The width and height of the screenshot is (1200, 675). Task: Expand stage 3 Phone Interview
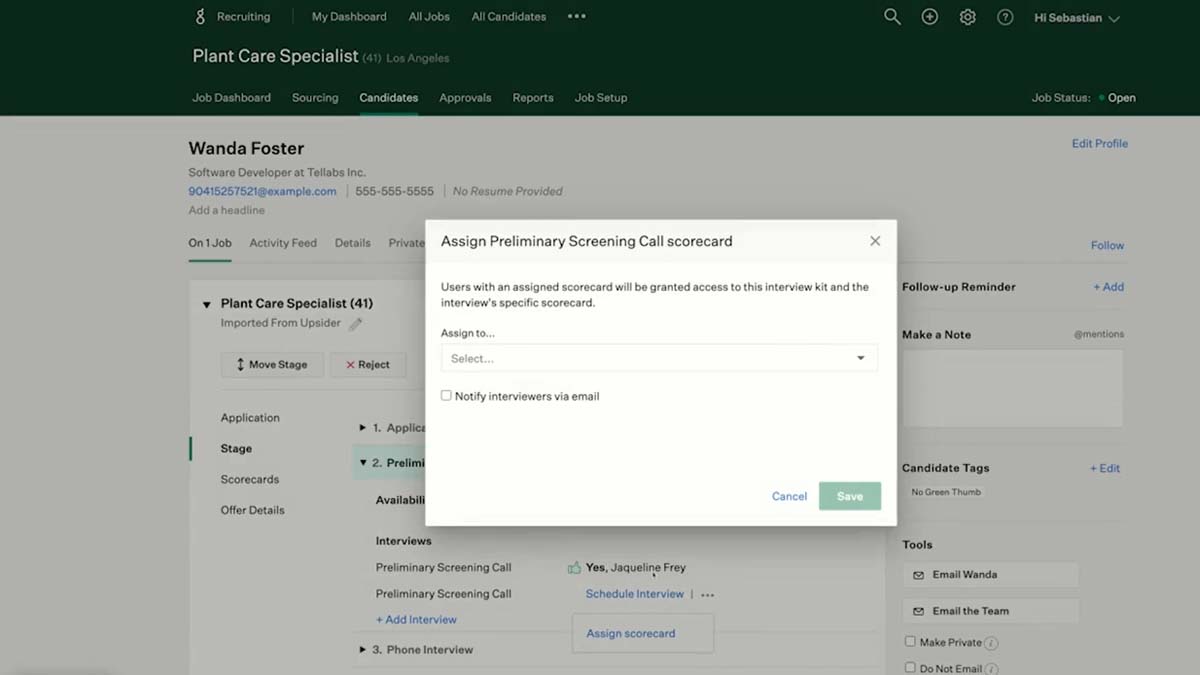click(x=363, y=650)
